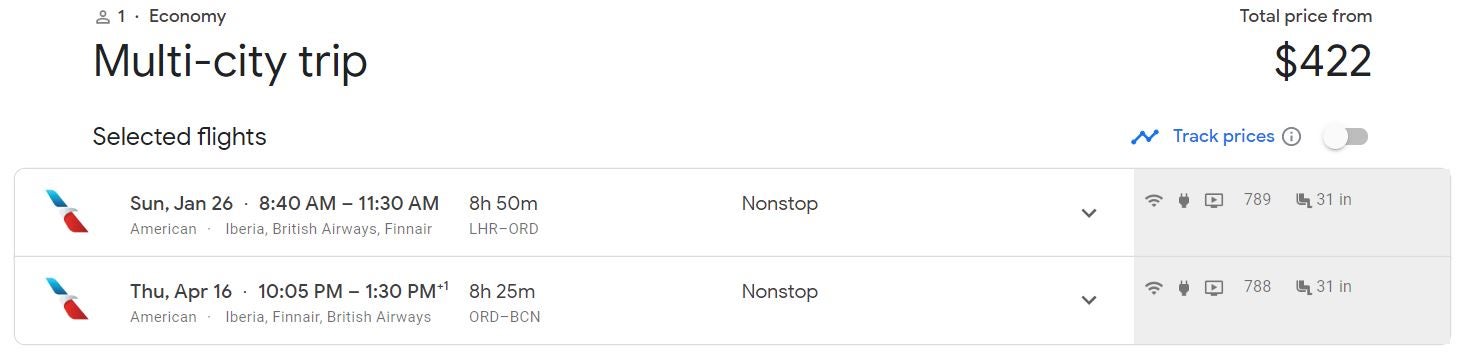Click video screen icon on first flight

click(x=1214, y=201)
